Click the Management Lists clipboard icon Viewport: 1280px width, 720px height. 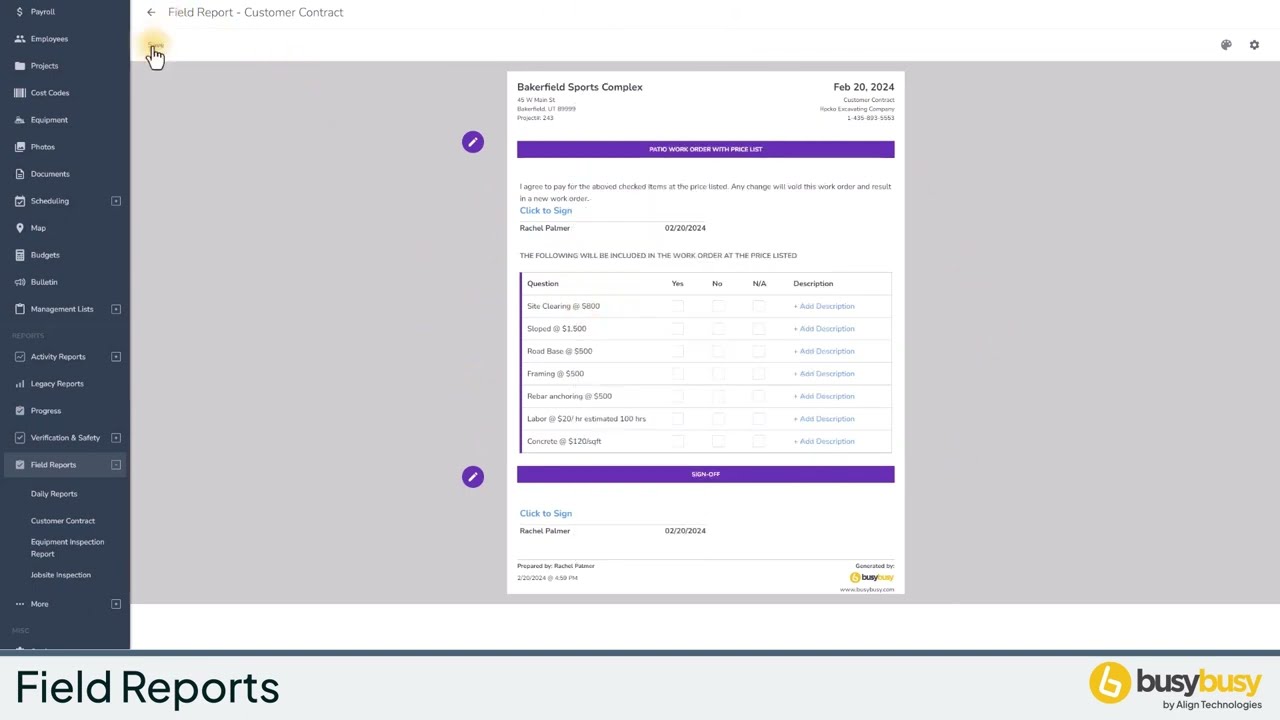pos(19,309)
